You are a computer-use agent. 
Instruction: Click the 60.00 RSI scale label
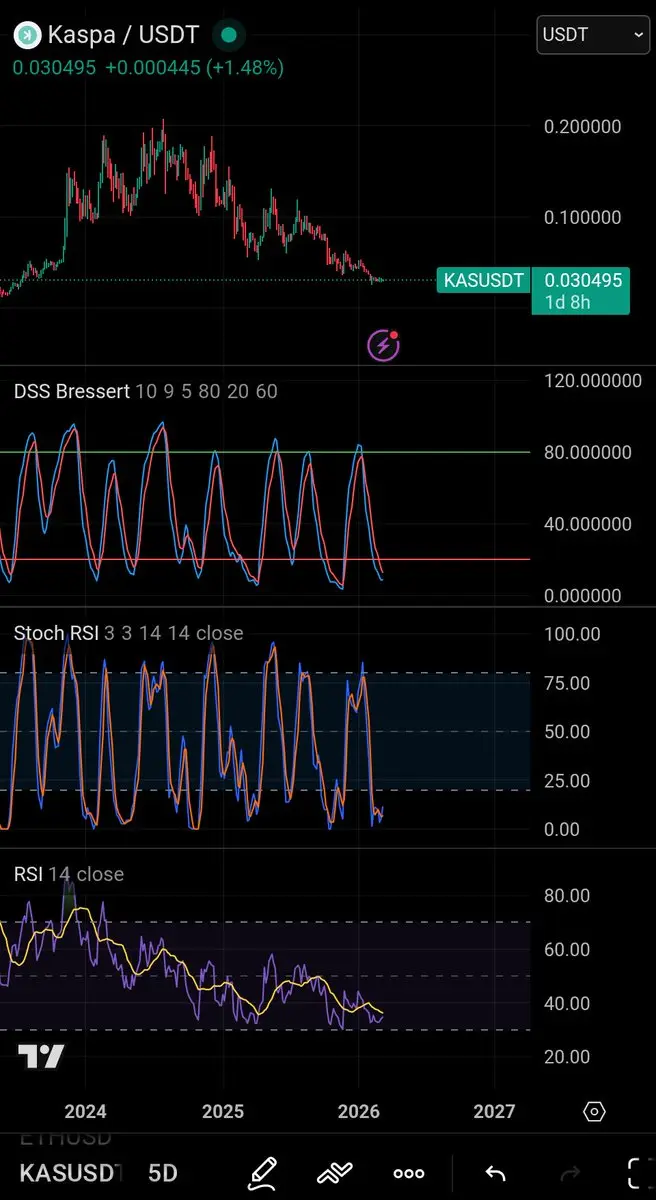pos(567,949)
